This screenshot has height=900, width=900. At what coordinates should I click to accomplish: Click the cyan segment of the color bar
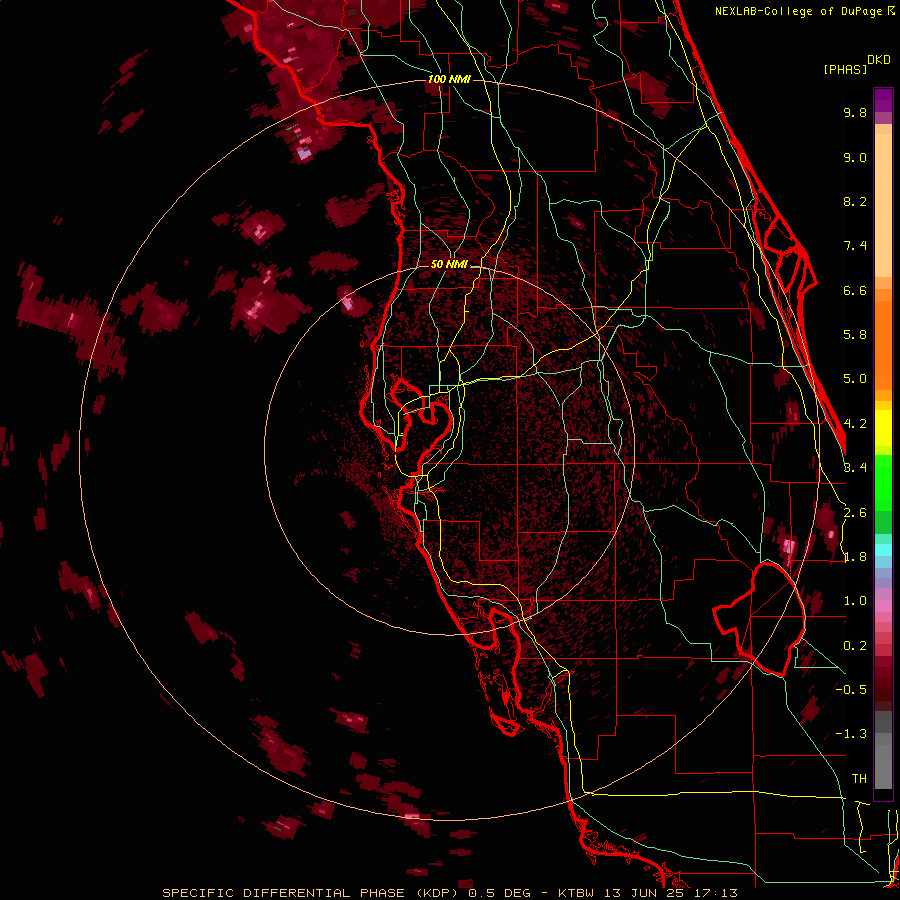[x=883, y=550]
